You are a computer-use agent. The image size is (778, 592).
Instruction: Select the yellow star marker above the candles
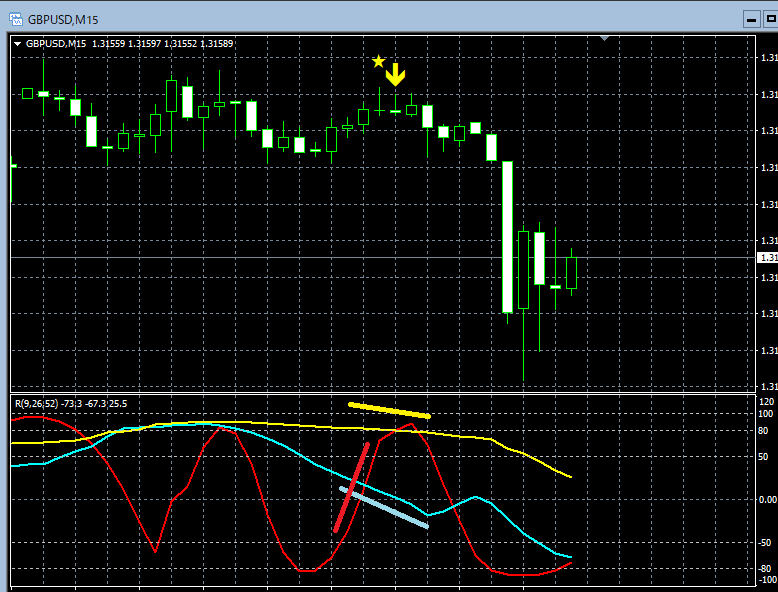click(x=379, y=62)
